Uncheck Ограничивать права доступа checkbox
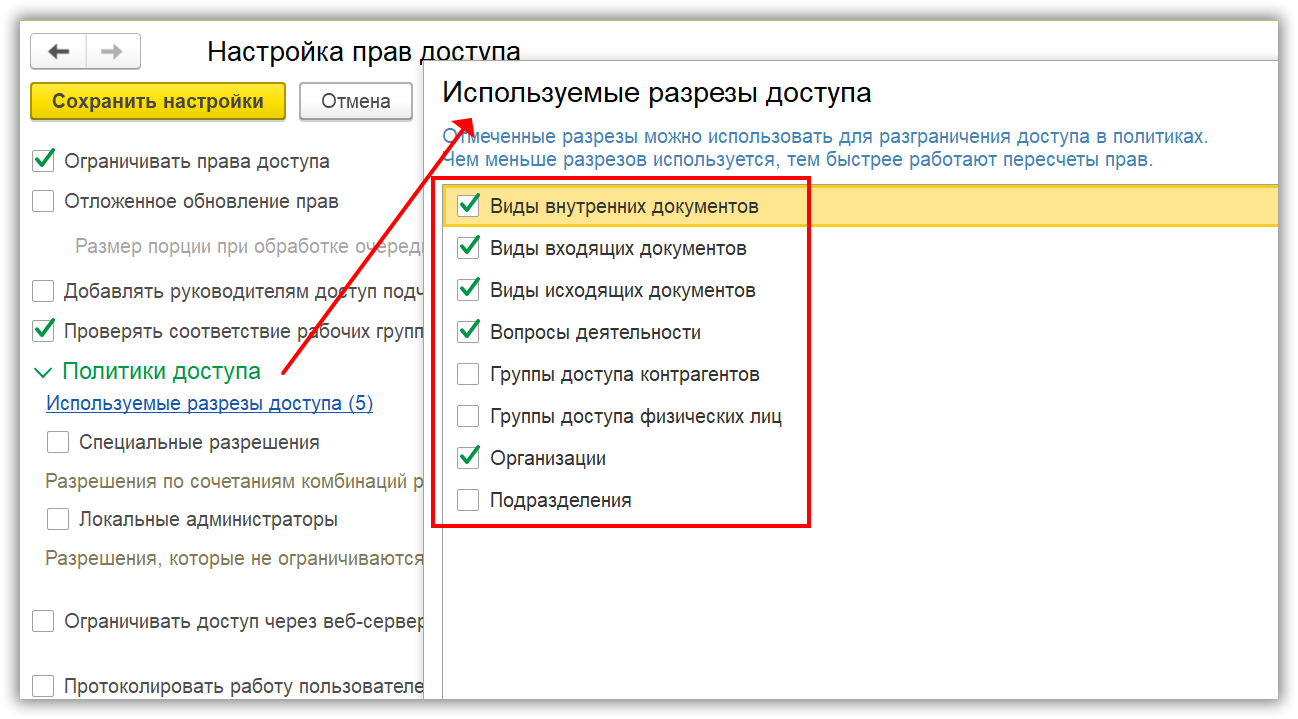This screenshot has height=719, width=1298. tap(43, 160)
